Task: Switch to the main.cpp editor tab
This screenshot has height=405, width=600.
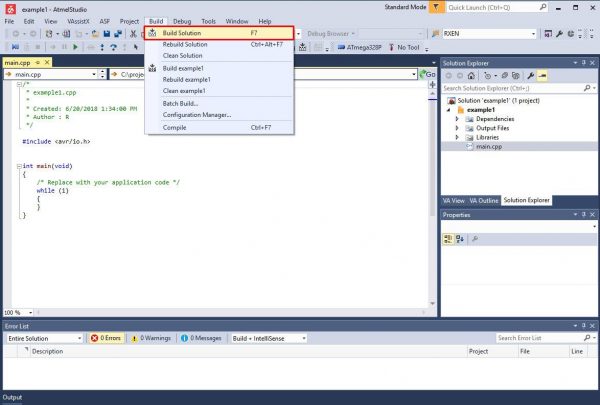Action: pyautogui.click(x=18, y=62)
